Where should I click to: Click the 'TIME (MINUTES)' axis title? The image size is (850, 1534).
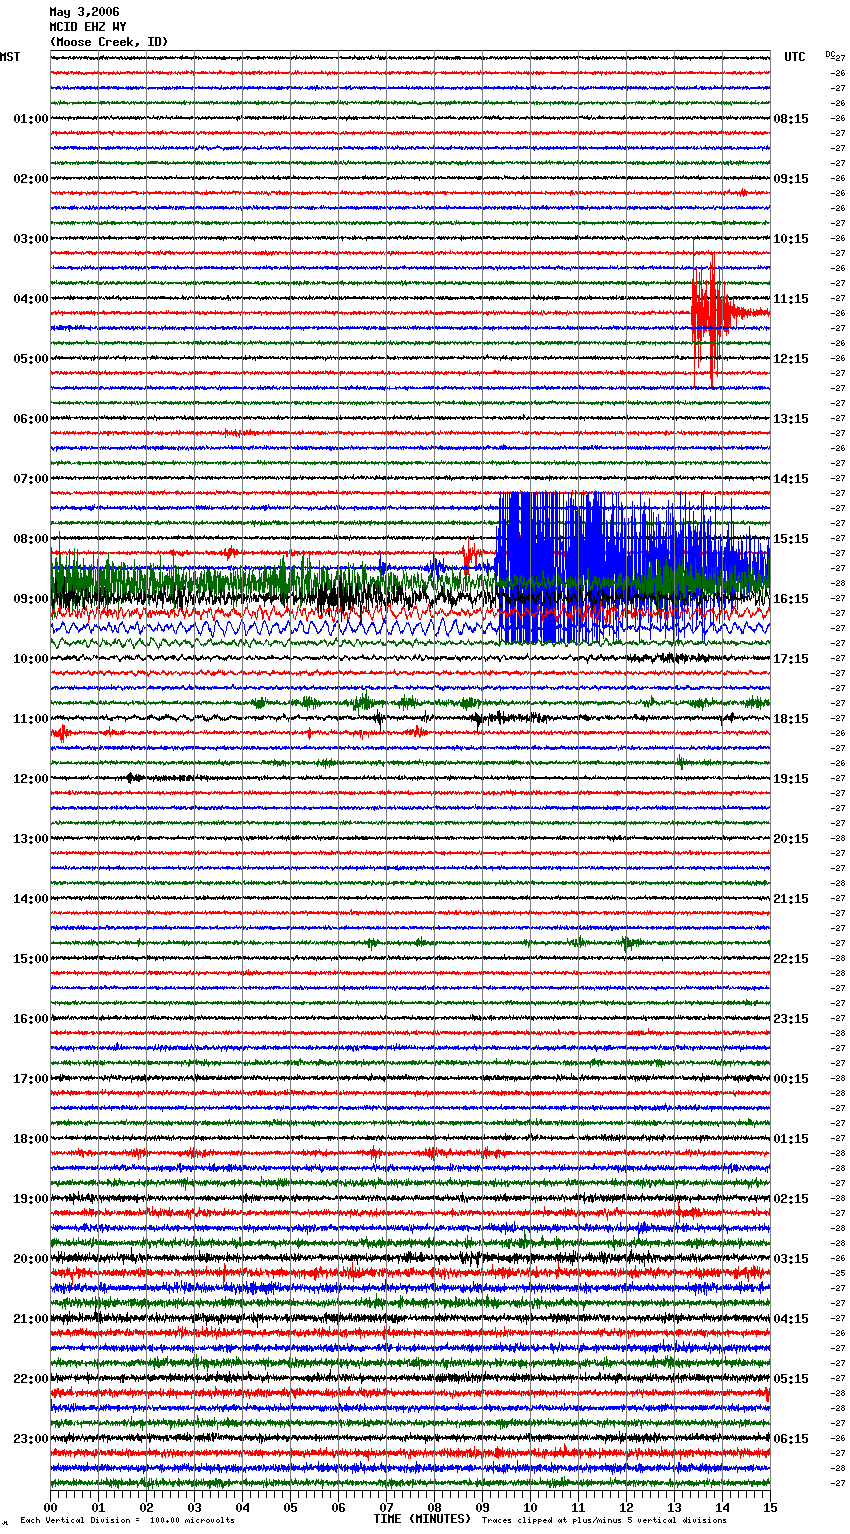[x=422, y=1519]
